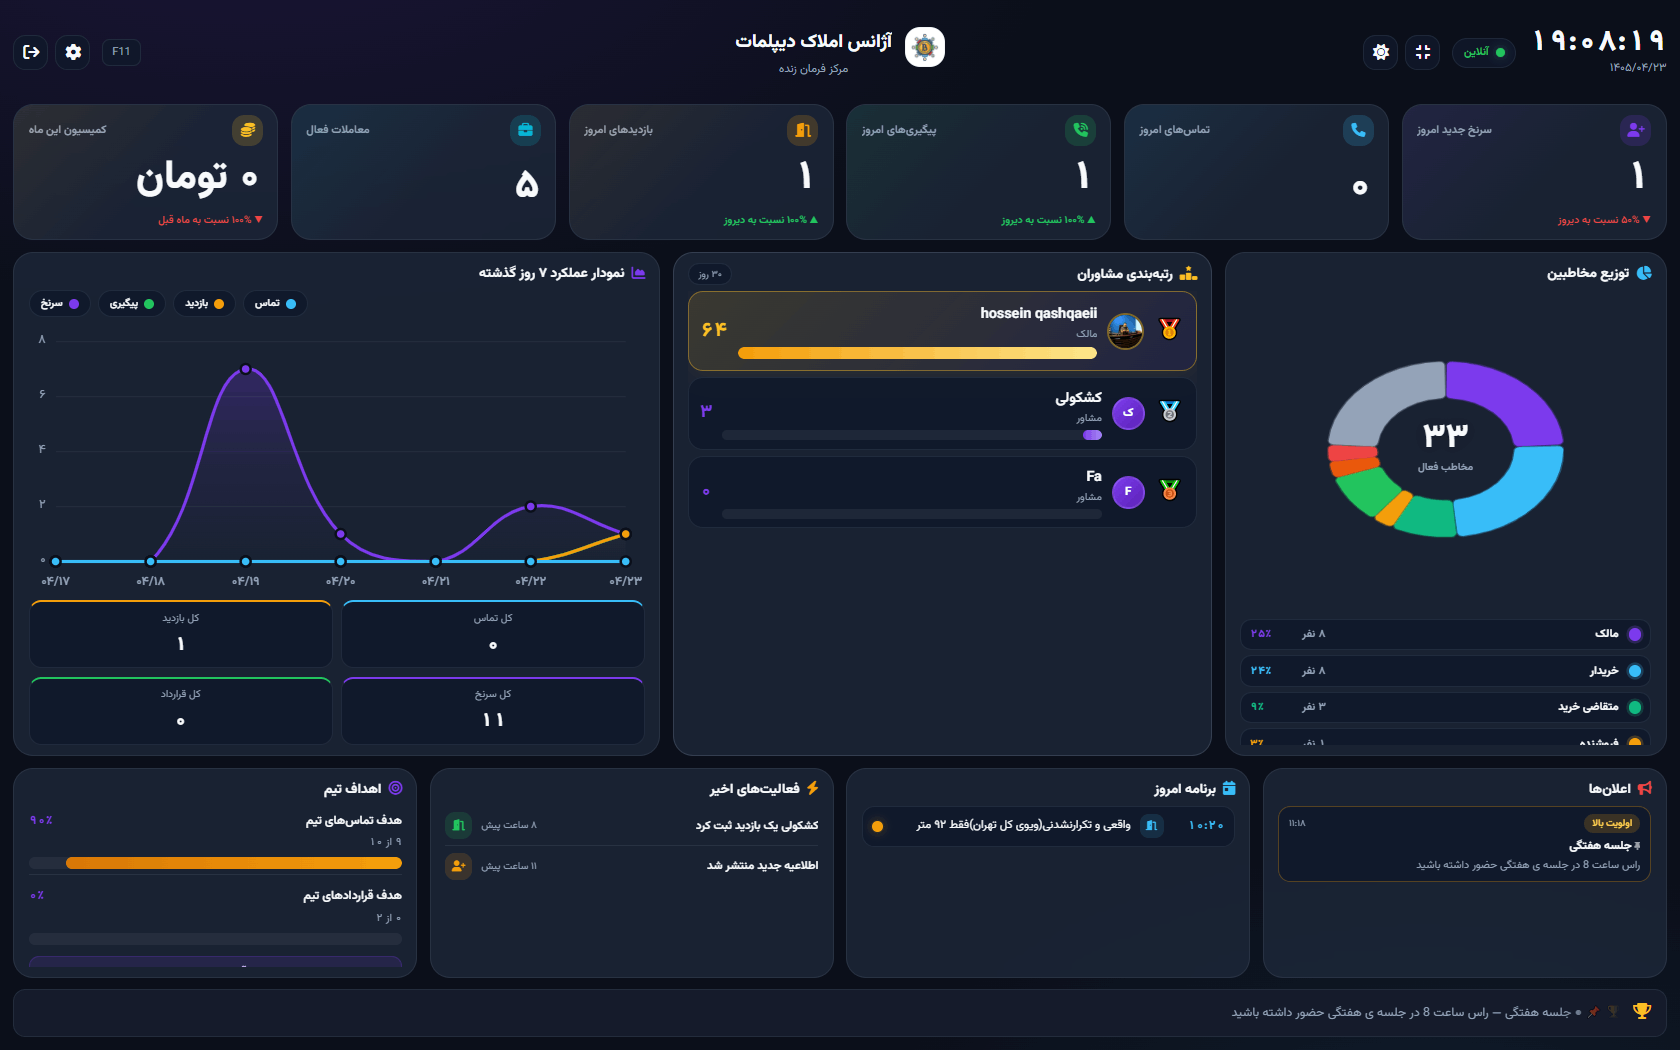
Task: Toggle the F11 fullscreen button
Action: point(121,52)
